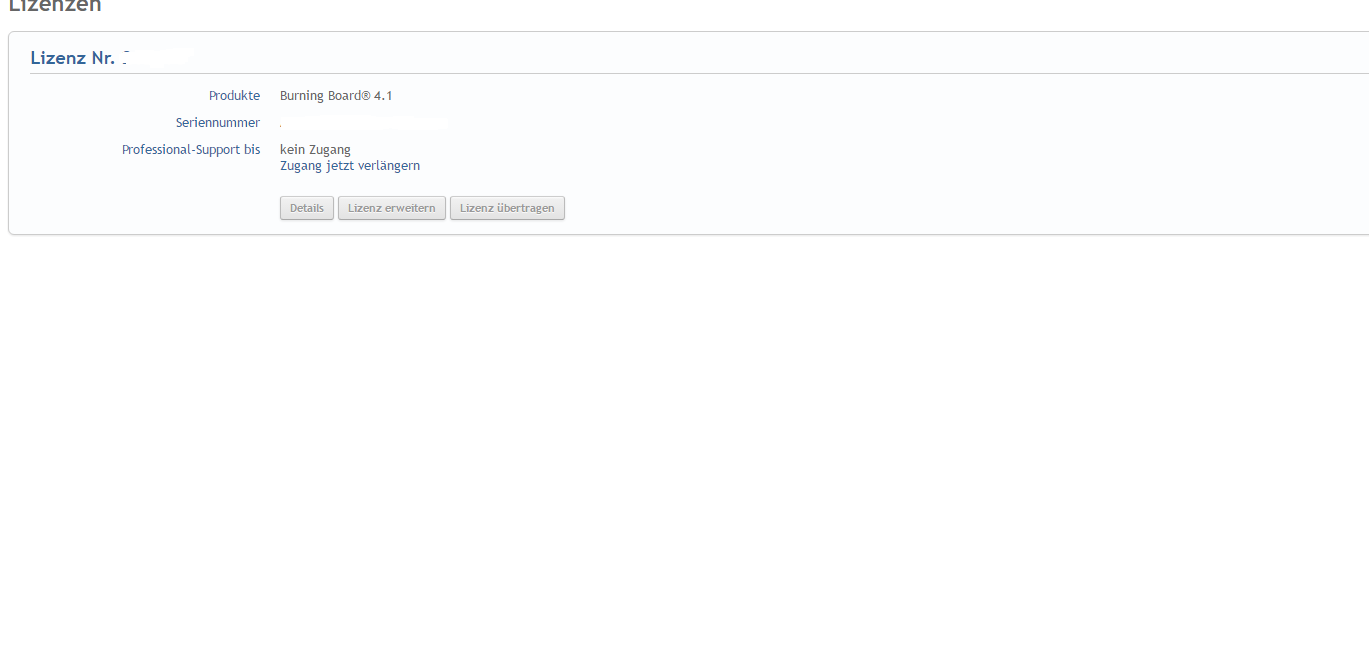
Task: Click the 'Professional-Support bis' label
Action: (191, 150)
